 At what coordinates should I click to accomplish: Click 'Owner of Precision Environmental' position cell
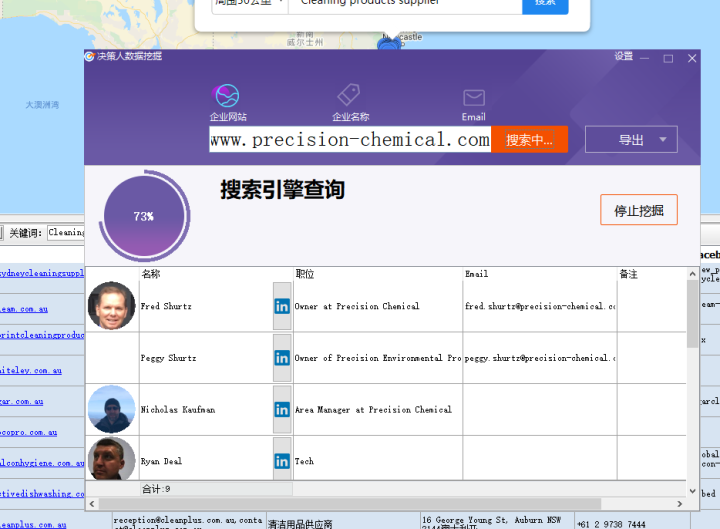(378, 358)
